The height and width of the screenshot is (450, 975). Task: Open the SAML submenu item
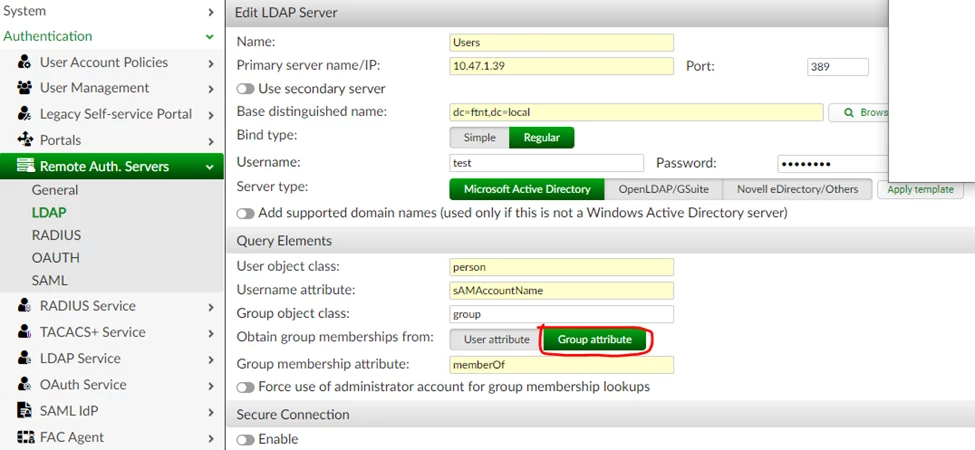(50, 280)
